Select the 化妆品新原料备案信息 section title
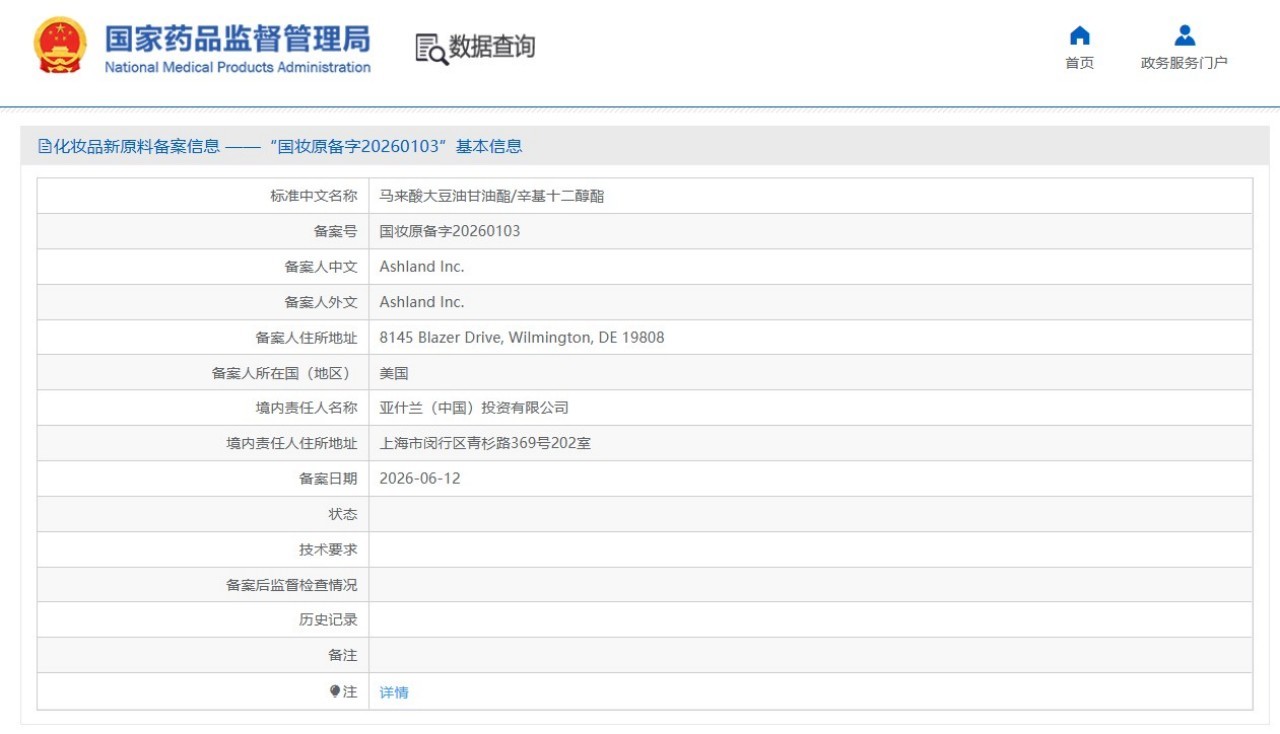Viewport: 1280px width, 734px height. (136, 146)
